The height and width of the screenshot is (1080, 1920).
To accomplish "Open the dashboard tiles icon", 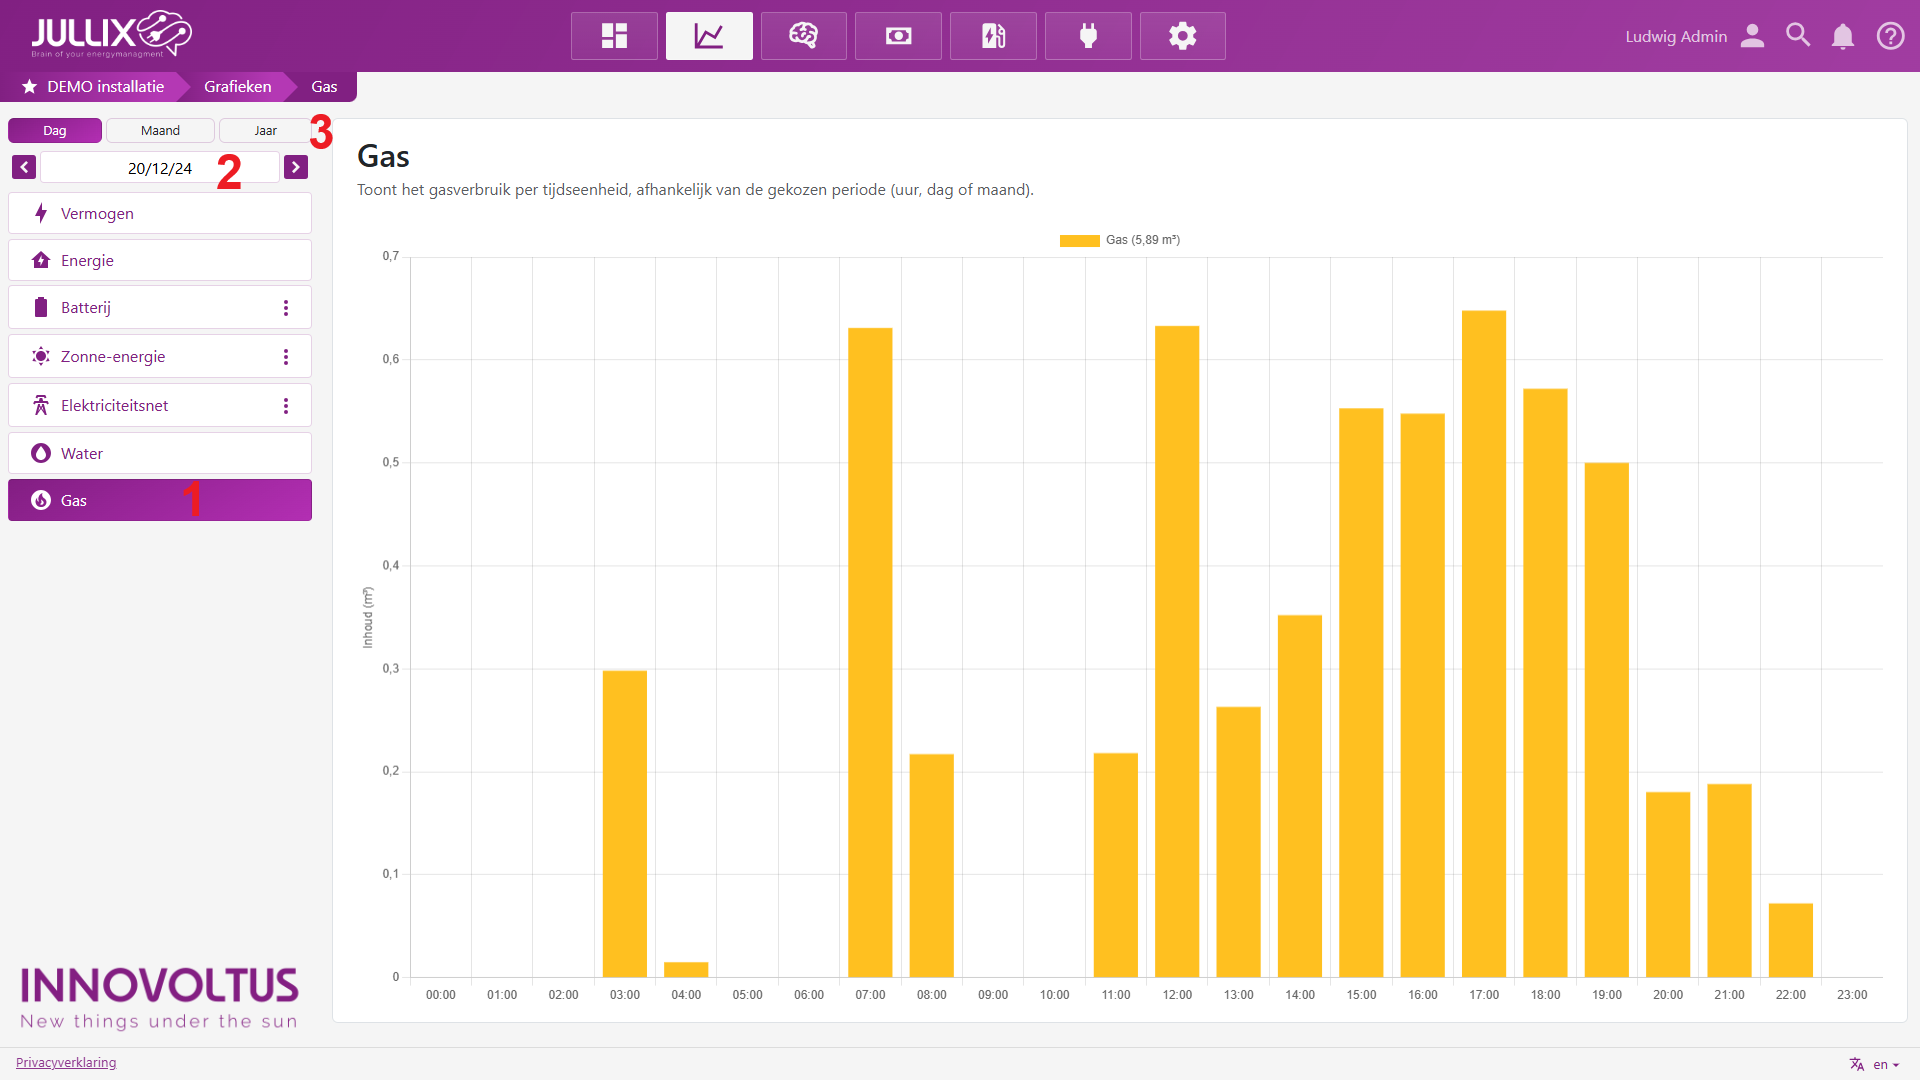I will [x=614, y=36].
